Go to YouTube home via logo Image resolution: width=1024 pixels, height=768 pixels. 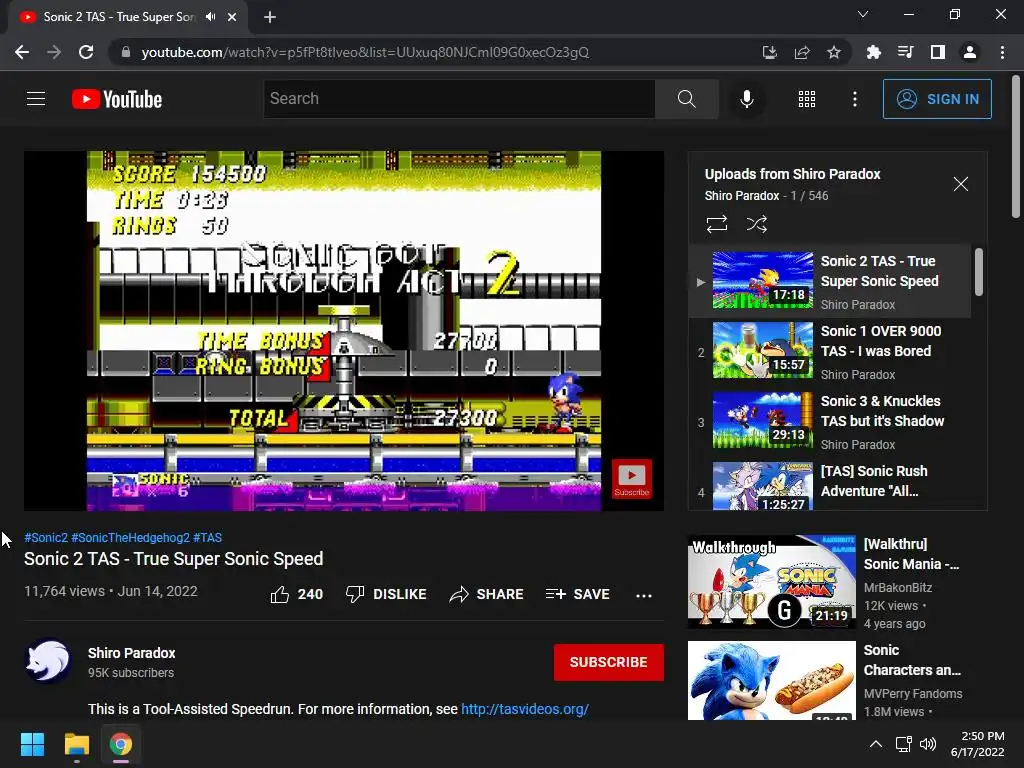(117, 99)
